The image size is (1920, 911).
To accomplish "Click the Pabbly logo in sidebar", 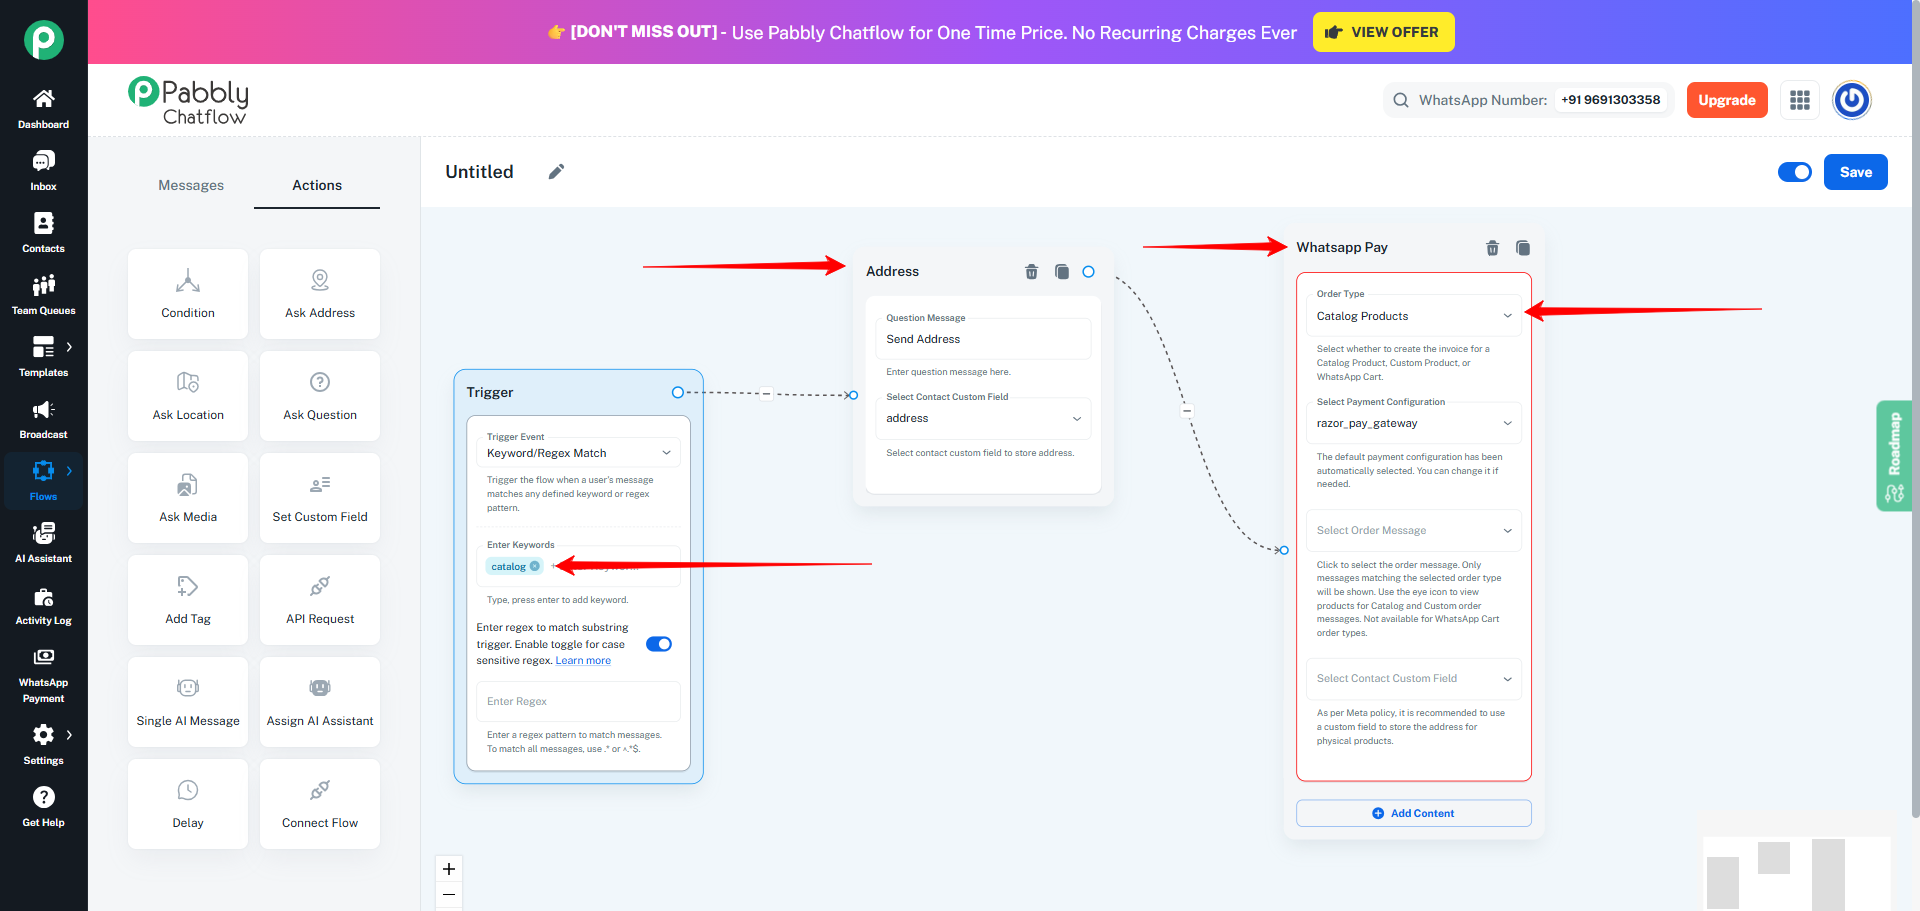I will click(43, 40).
